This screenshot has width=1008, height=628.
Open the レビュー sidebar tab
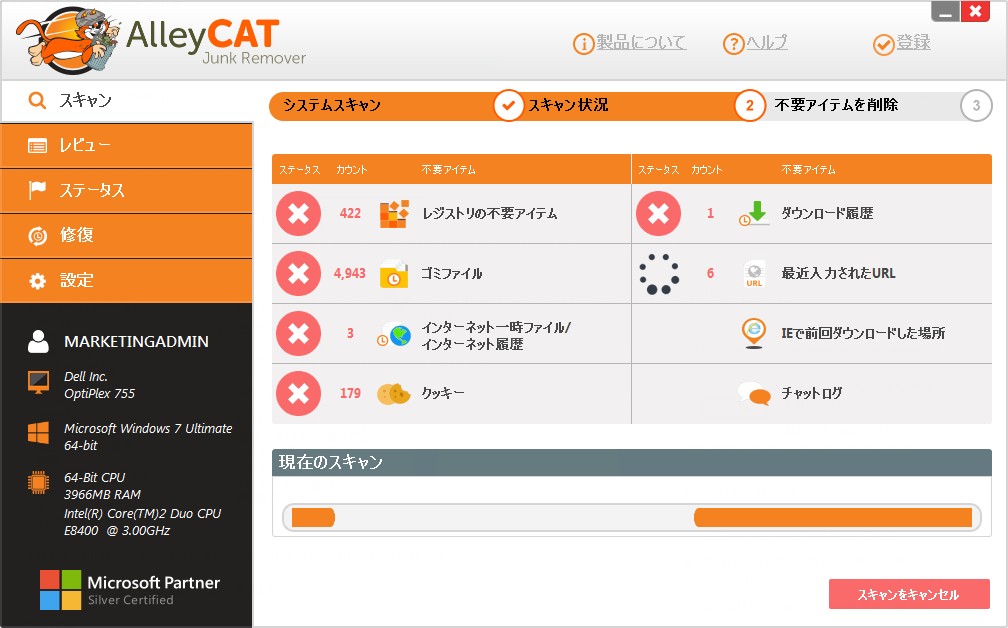pos(127,146)
